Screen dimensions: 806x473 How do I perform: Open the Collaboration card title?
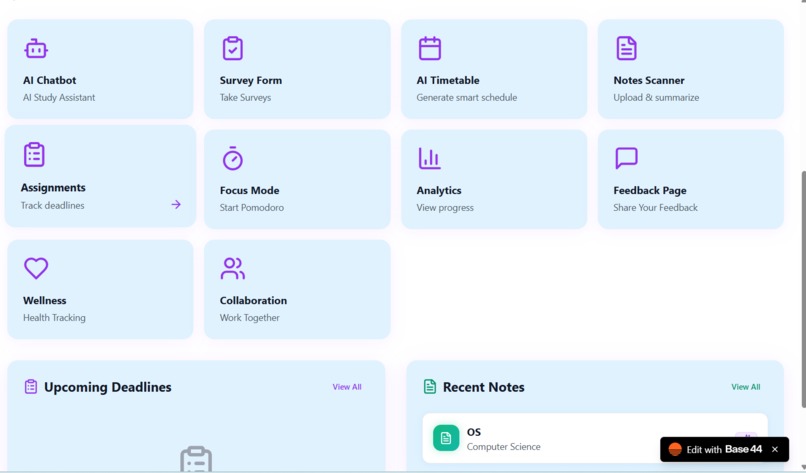pyautogui.click(x=253, y=300)
